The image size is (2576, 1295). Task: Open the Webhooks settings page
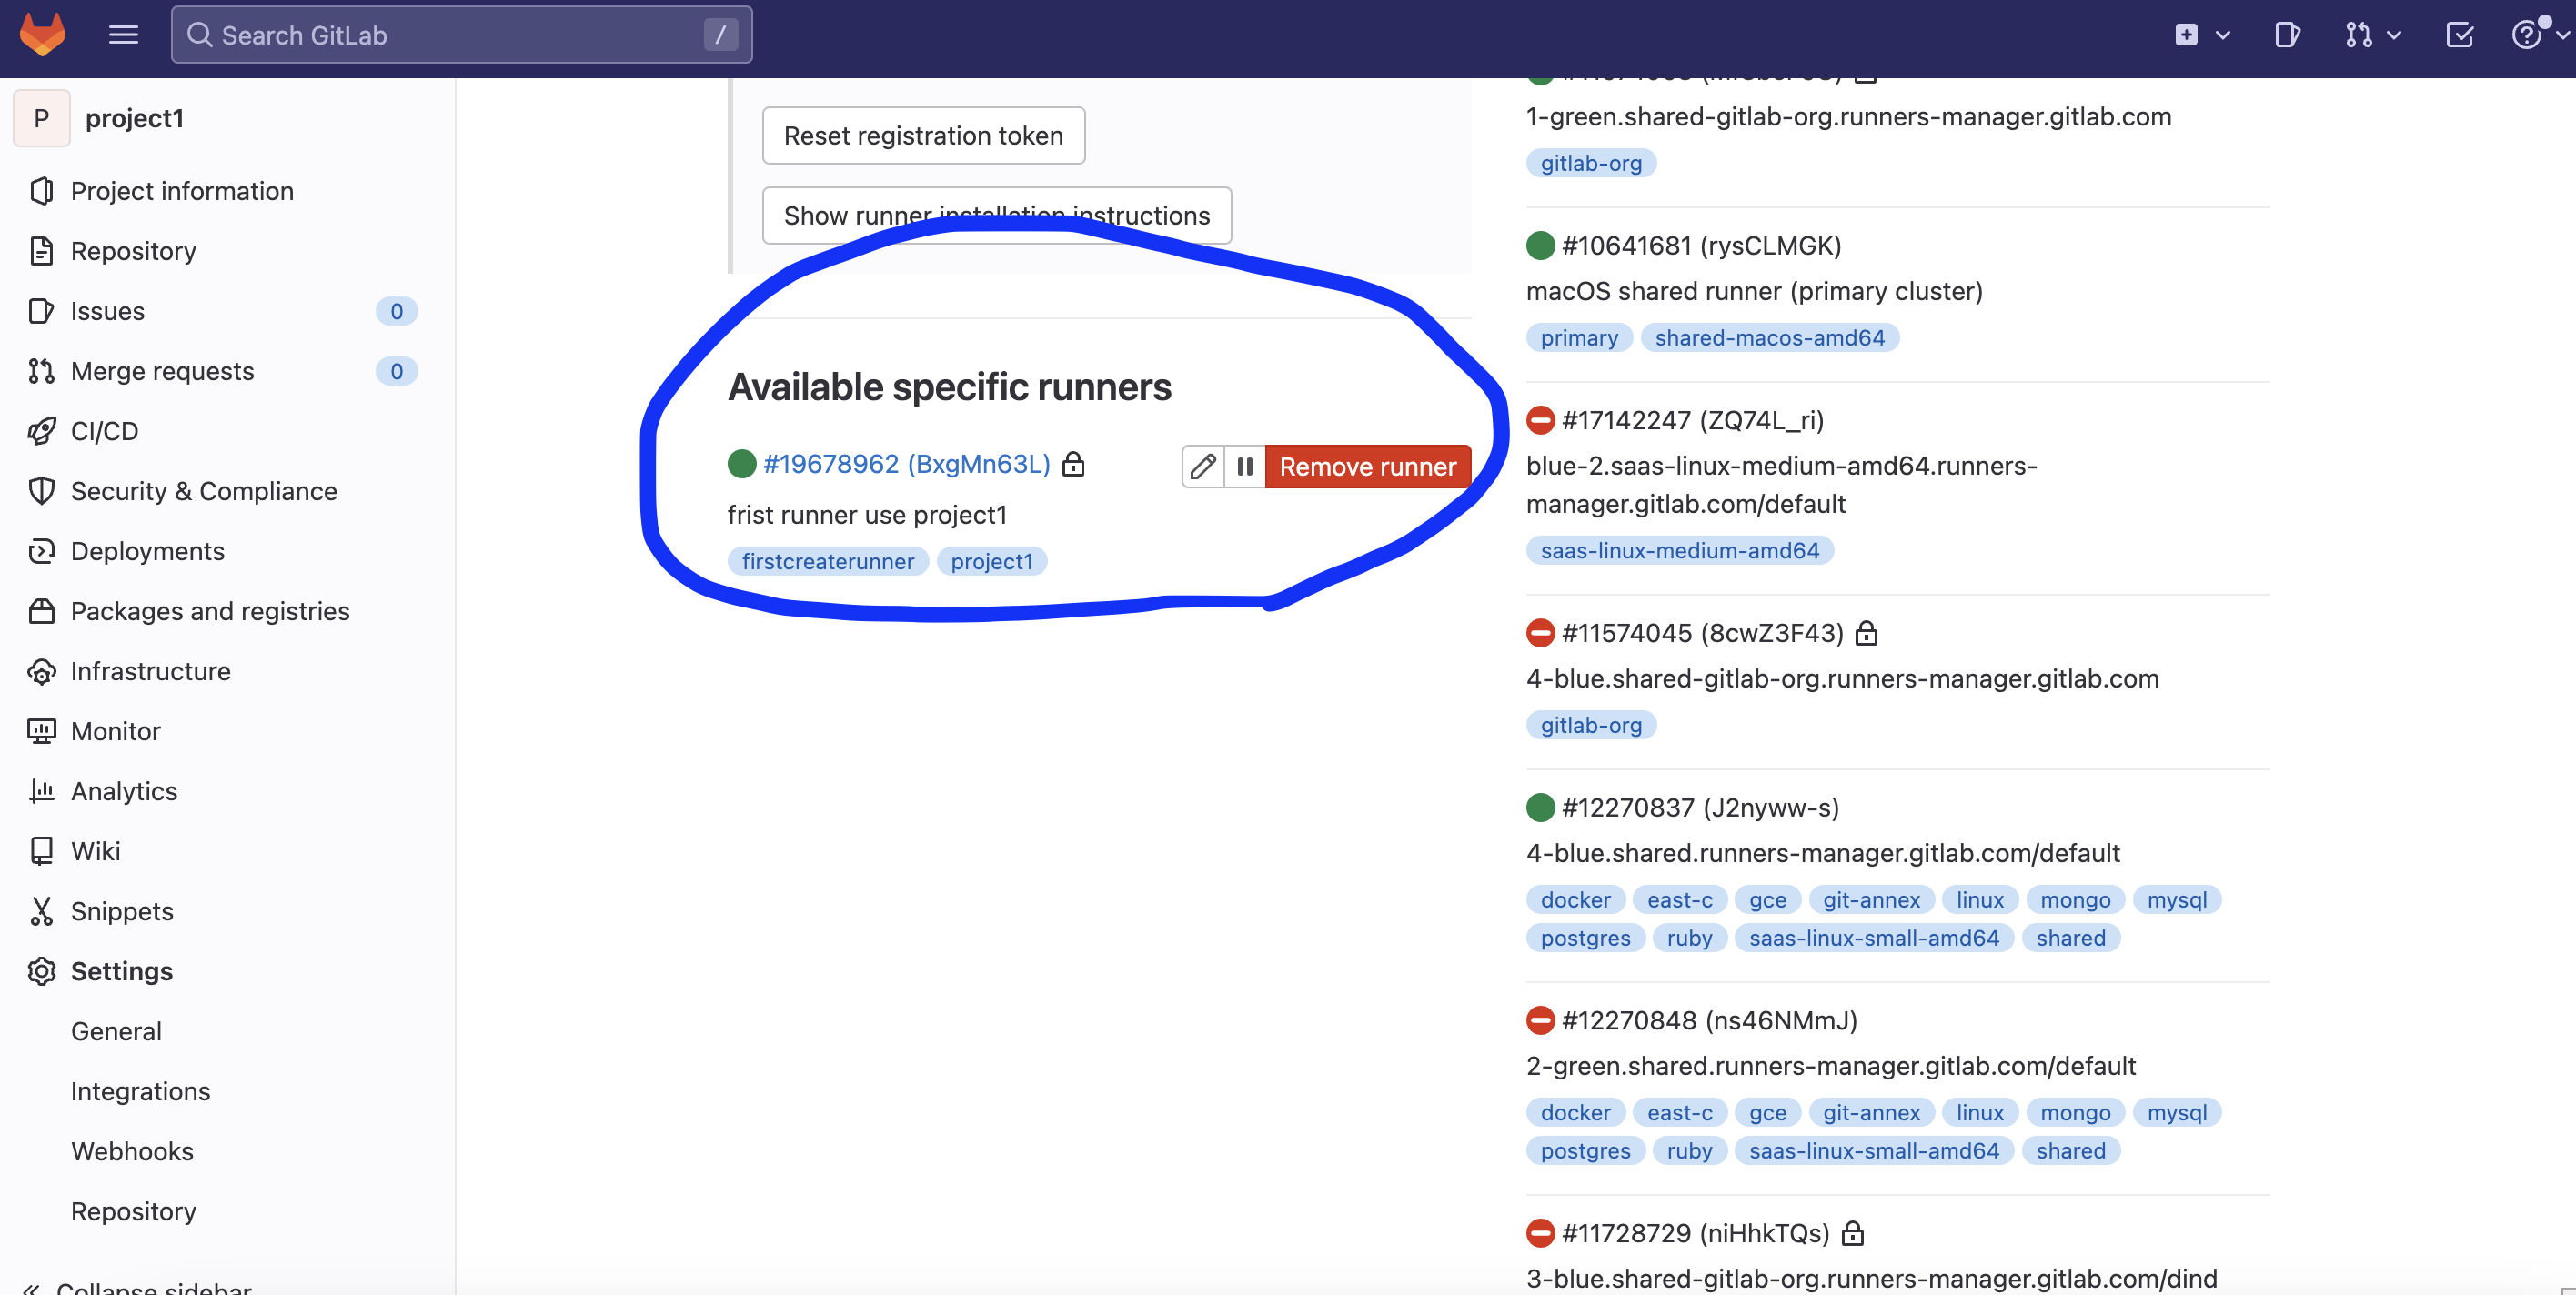click(x=132, y=1151)
